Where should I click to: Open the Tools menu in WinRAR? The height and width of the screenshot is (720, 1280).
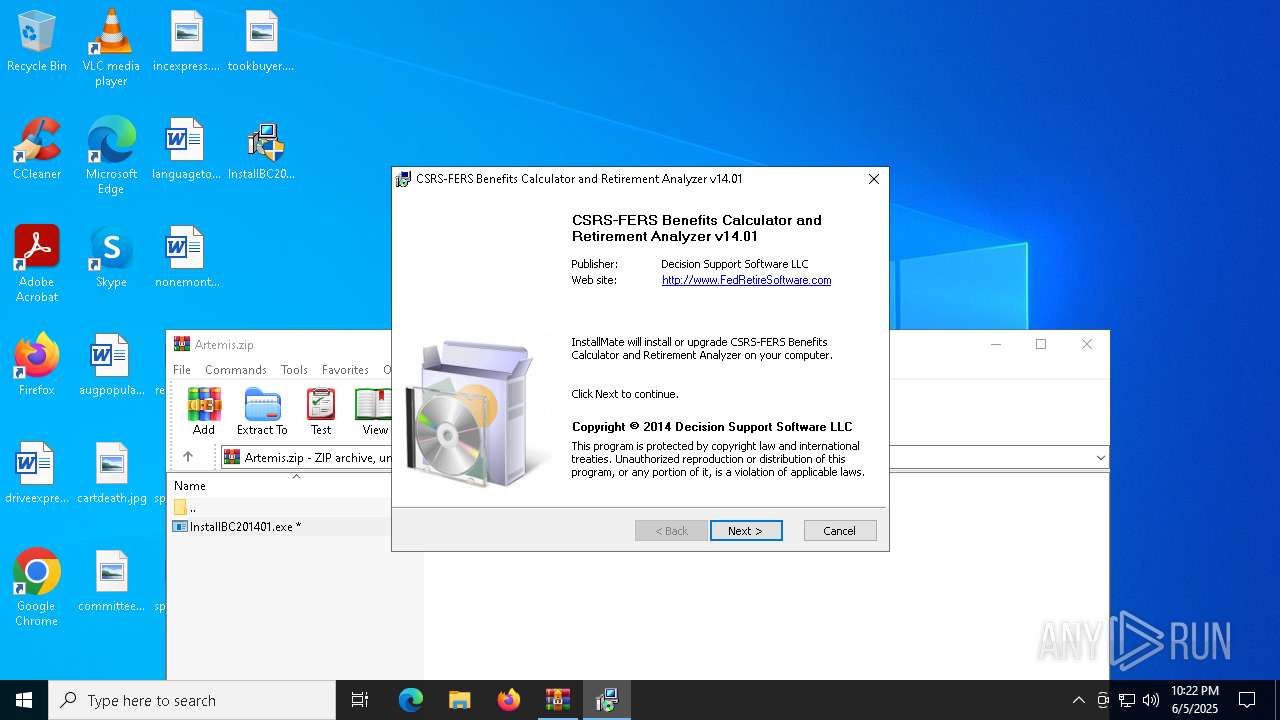pyautogui.click(x=294, y=369)
